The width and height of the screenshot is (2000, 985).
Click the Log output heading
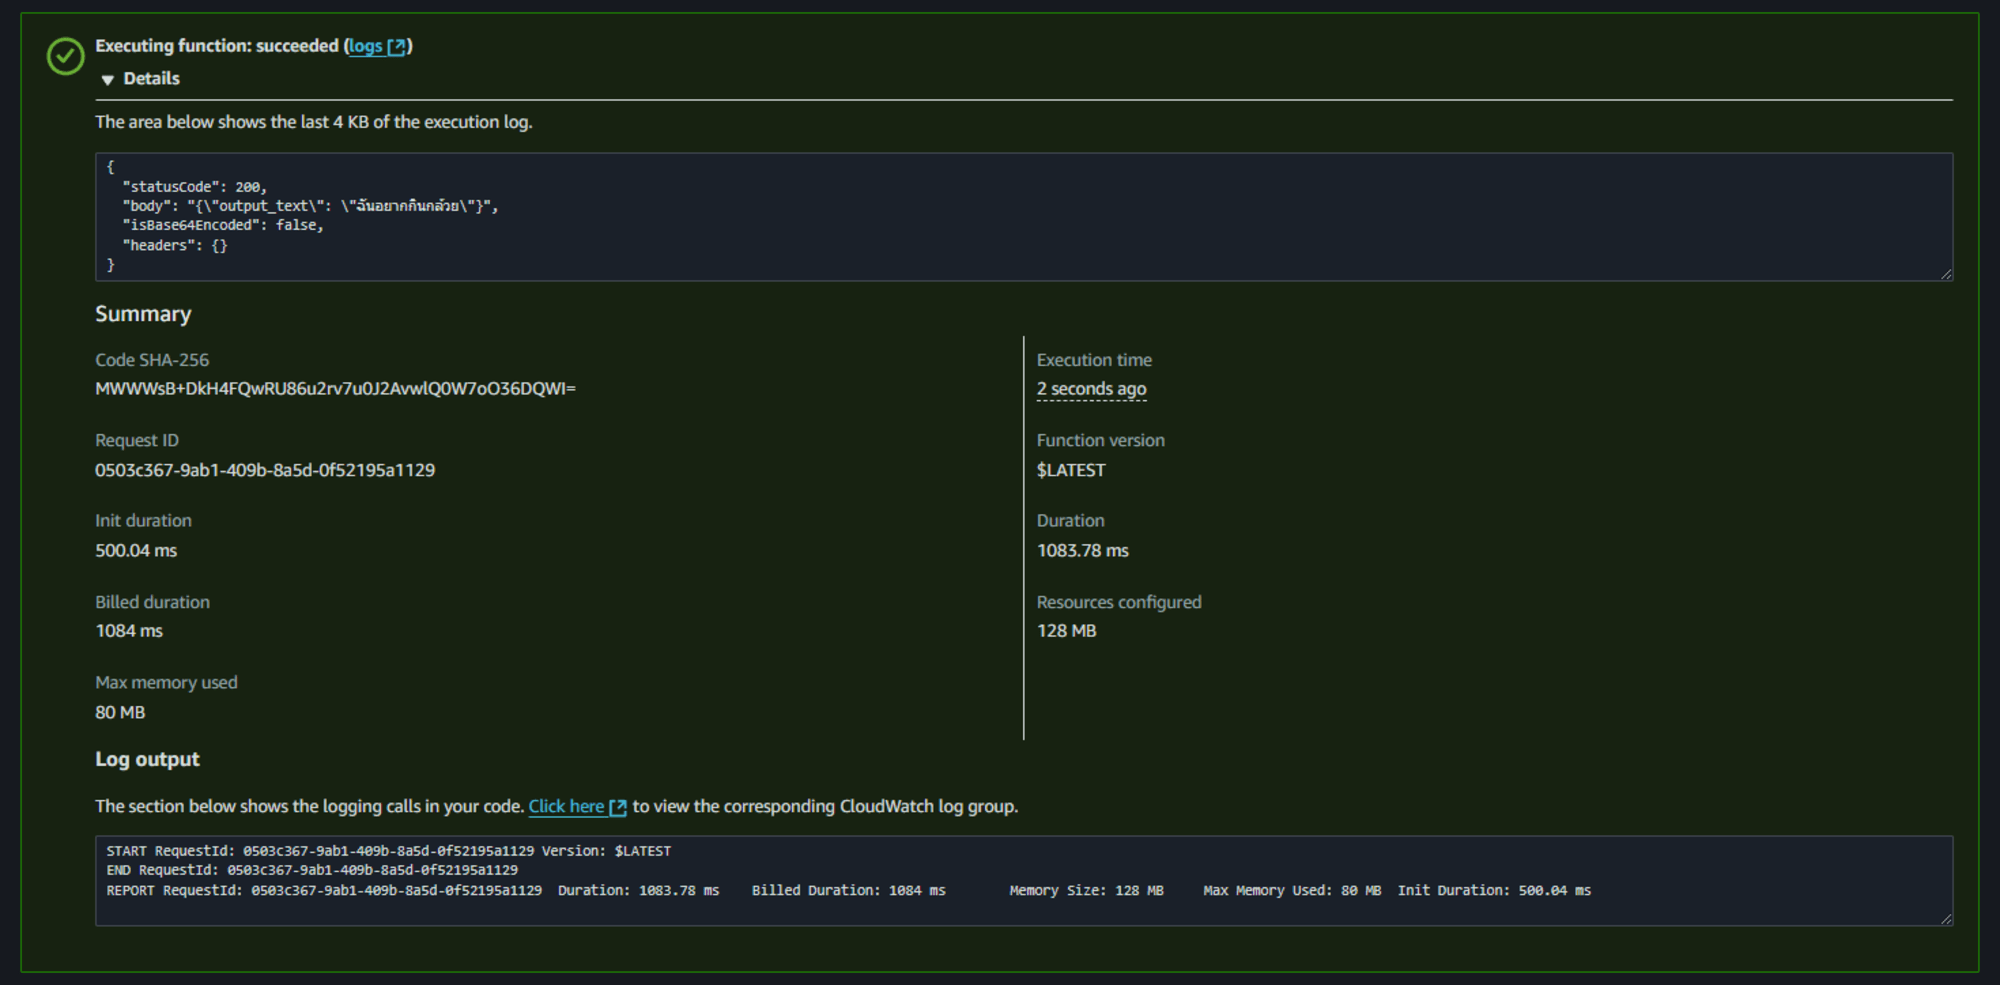tap(147, 759)
